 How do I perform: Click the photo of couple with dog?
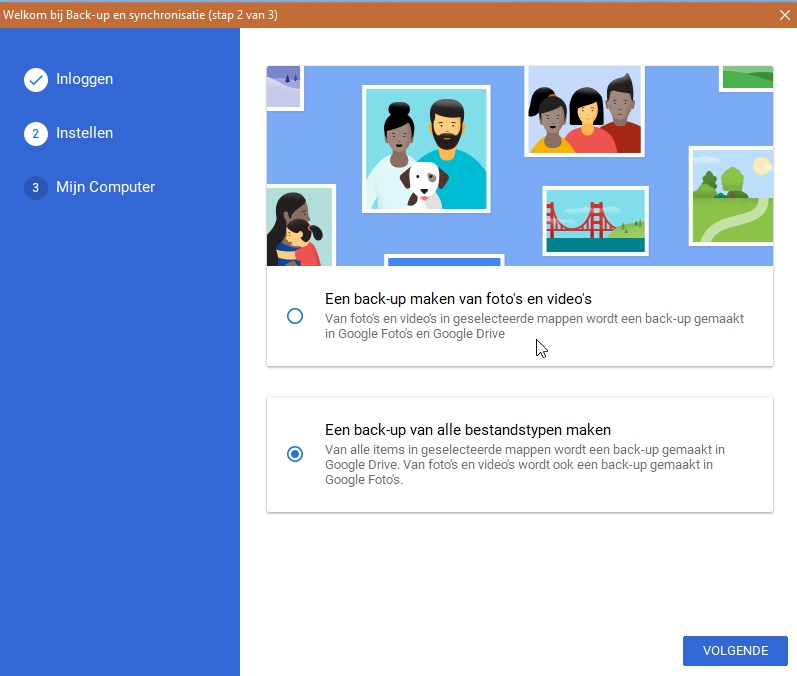coord(425,149)
